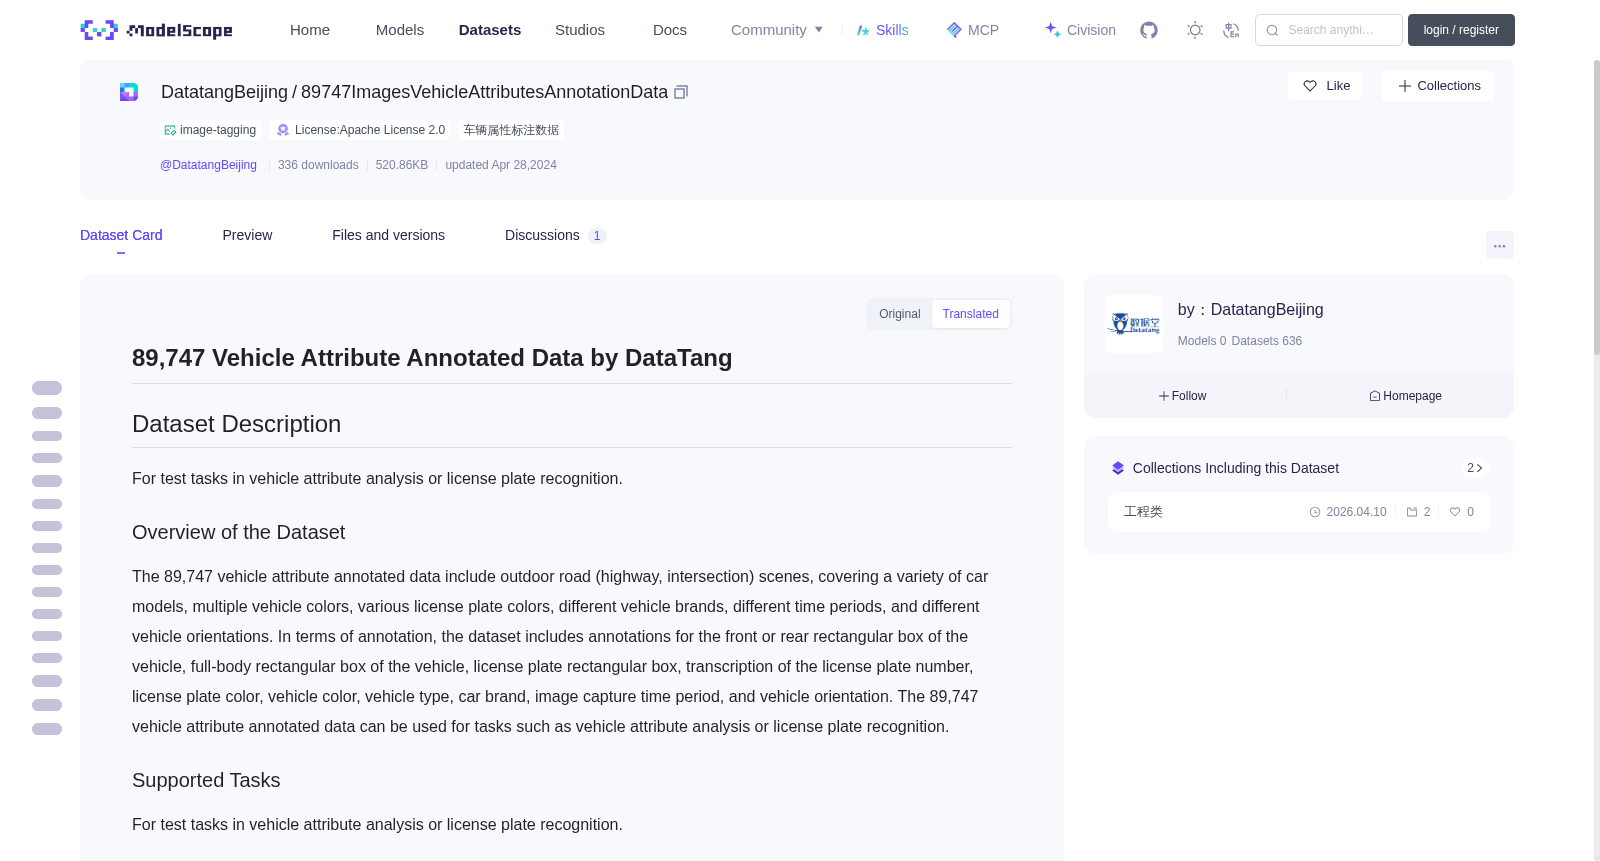Toggle the light/dark theme sun icon
Image resolution: width=1600 pixels, height=861 pixels.
coord(1194,30)
